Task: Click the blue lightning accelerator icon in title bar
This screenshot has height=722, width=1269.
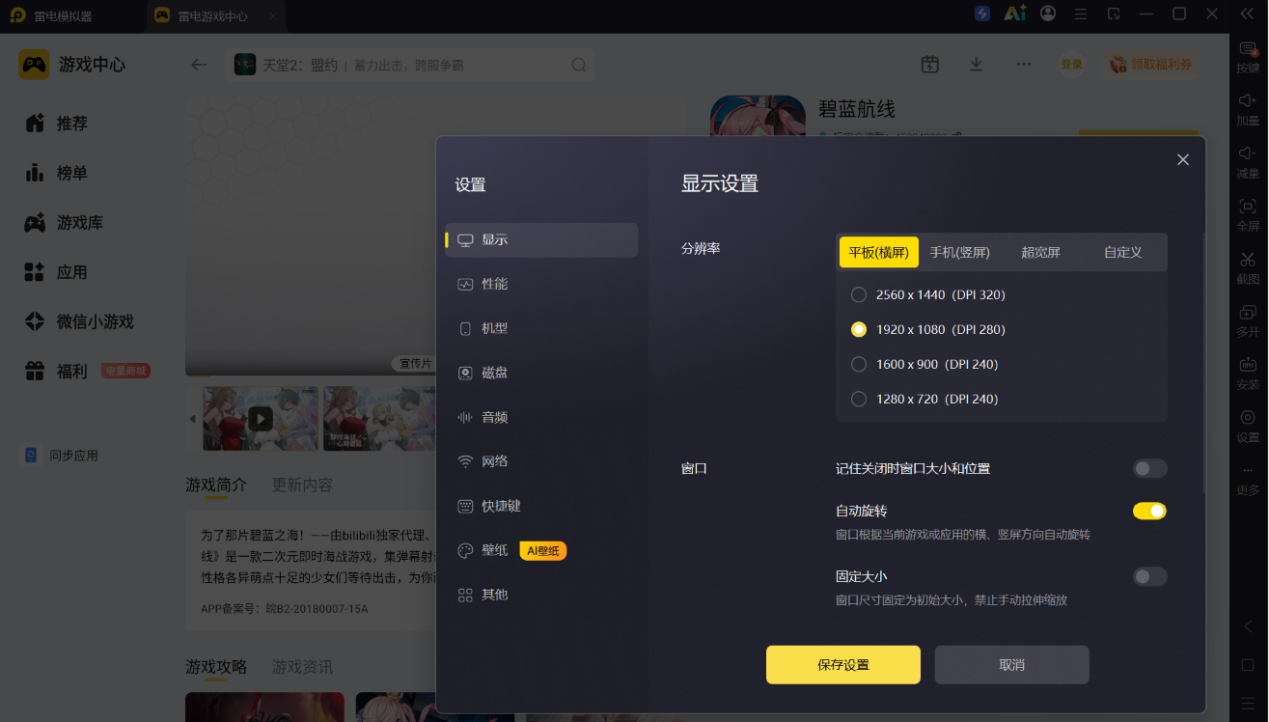Action: click(983, 14)
